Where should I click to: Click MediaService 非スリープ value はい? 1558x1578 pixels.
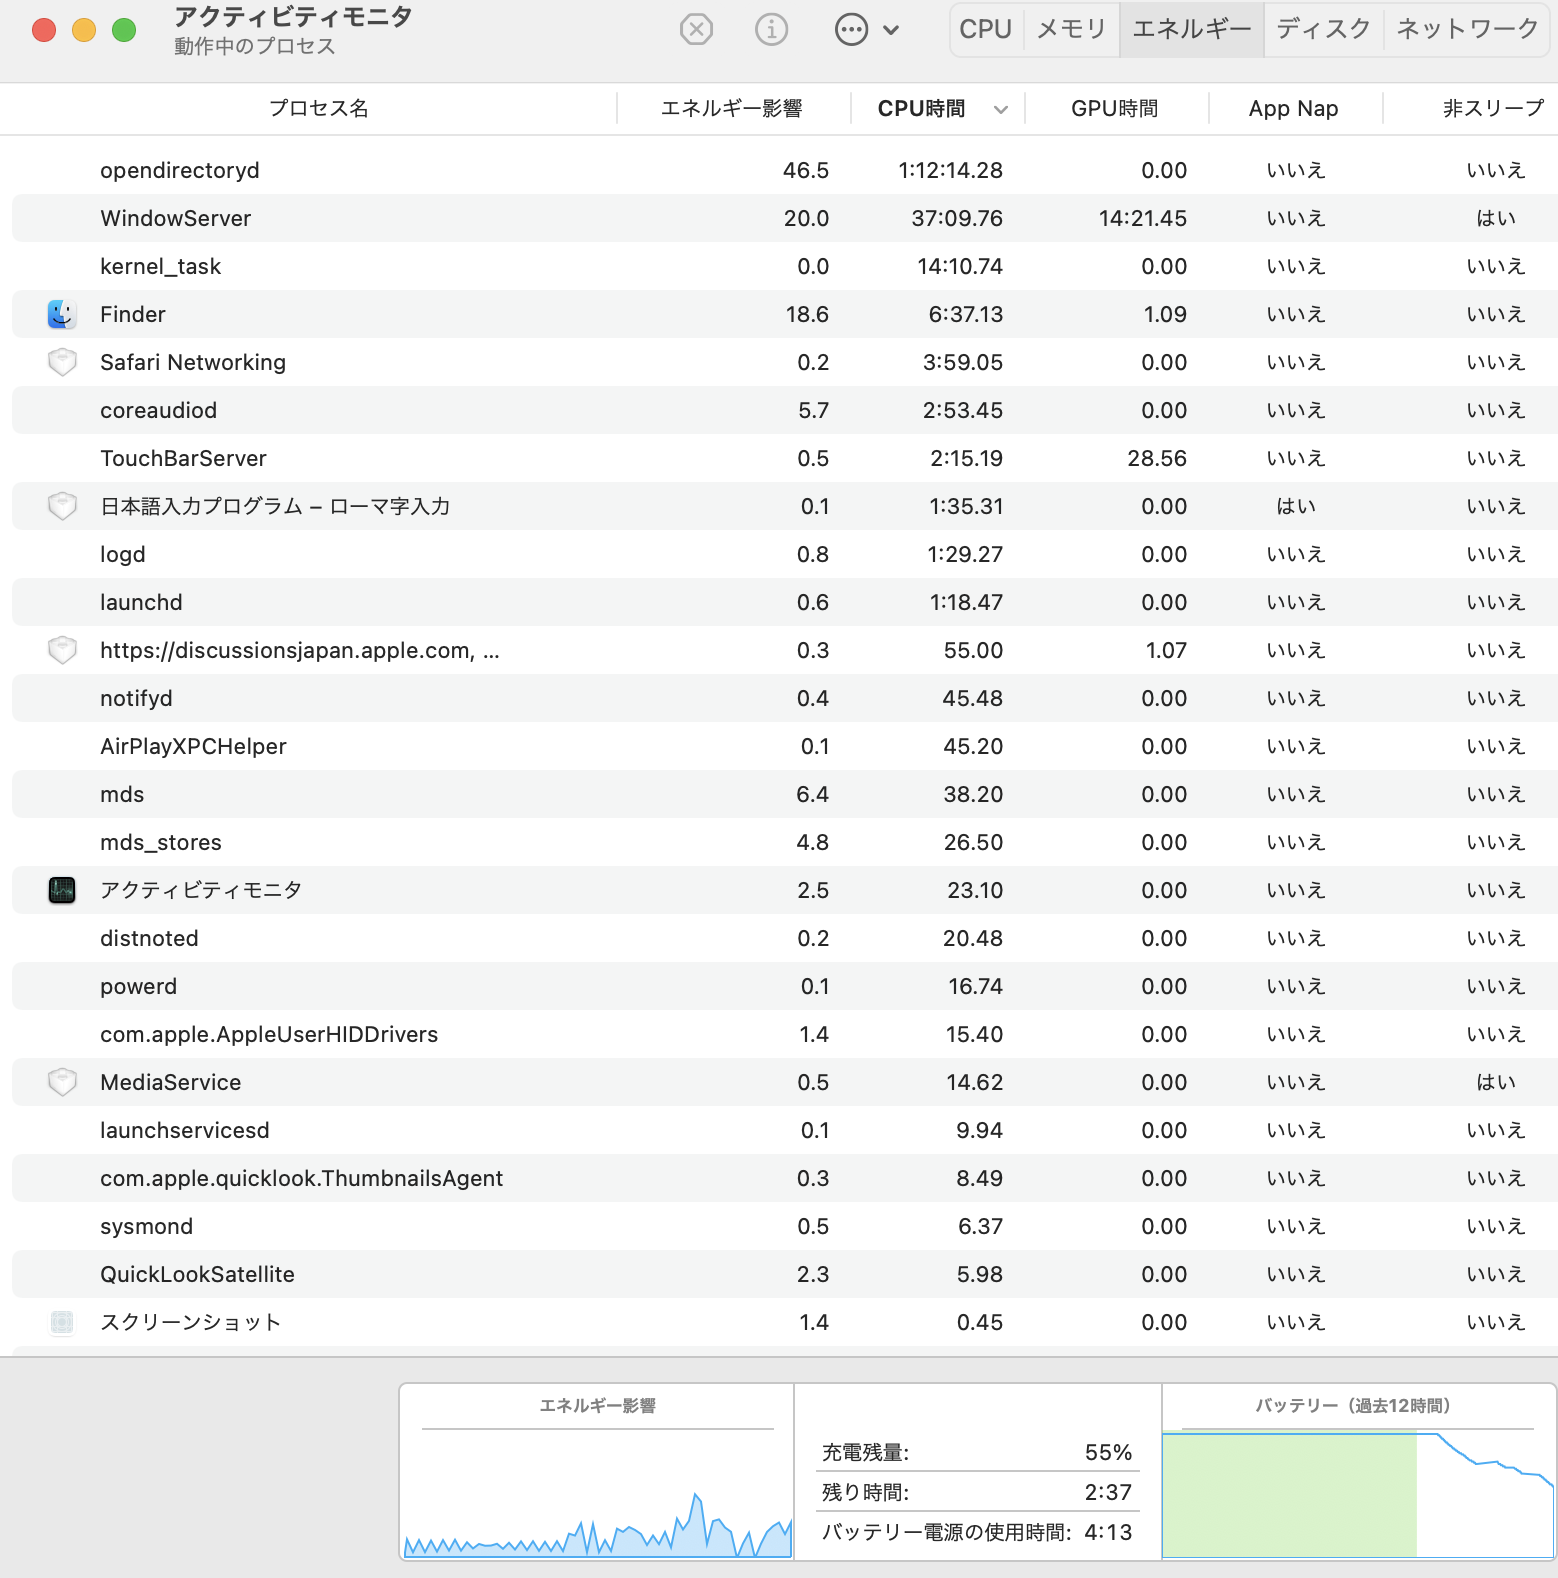point(1496,1082)
